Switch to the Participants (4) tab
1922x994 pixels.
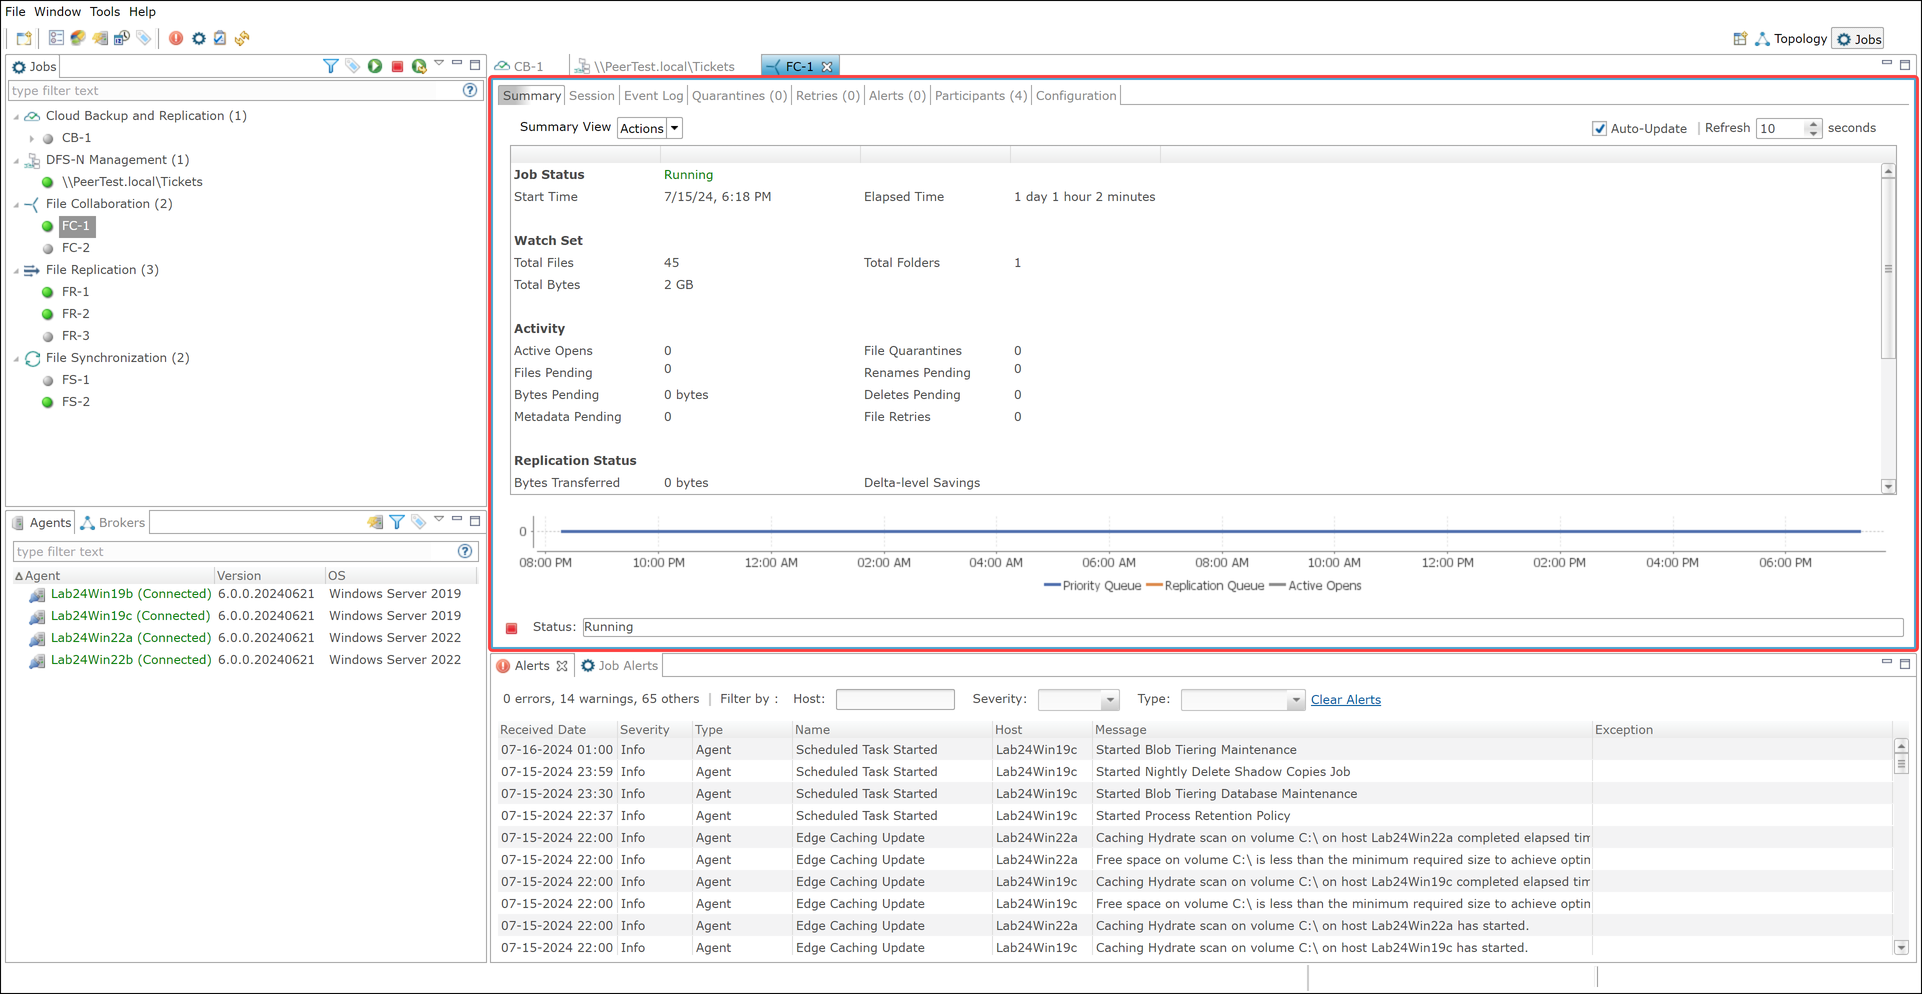980,96
